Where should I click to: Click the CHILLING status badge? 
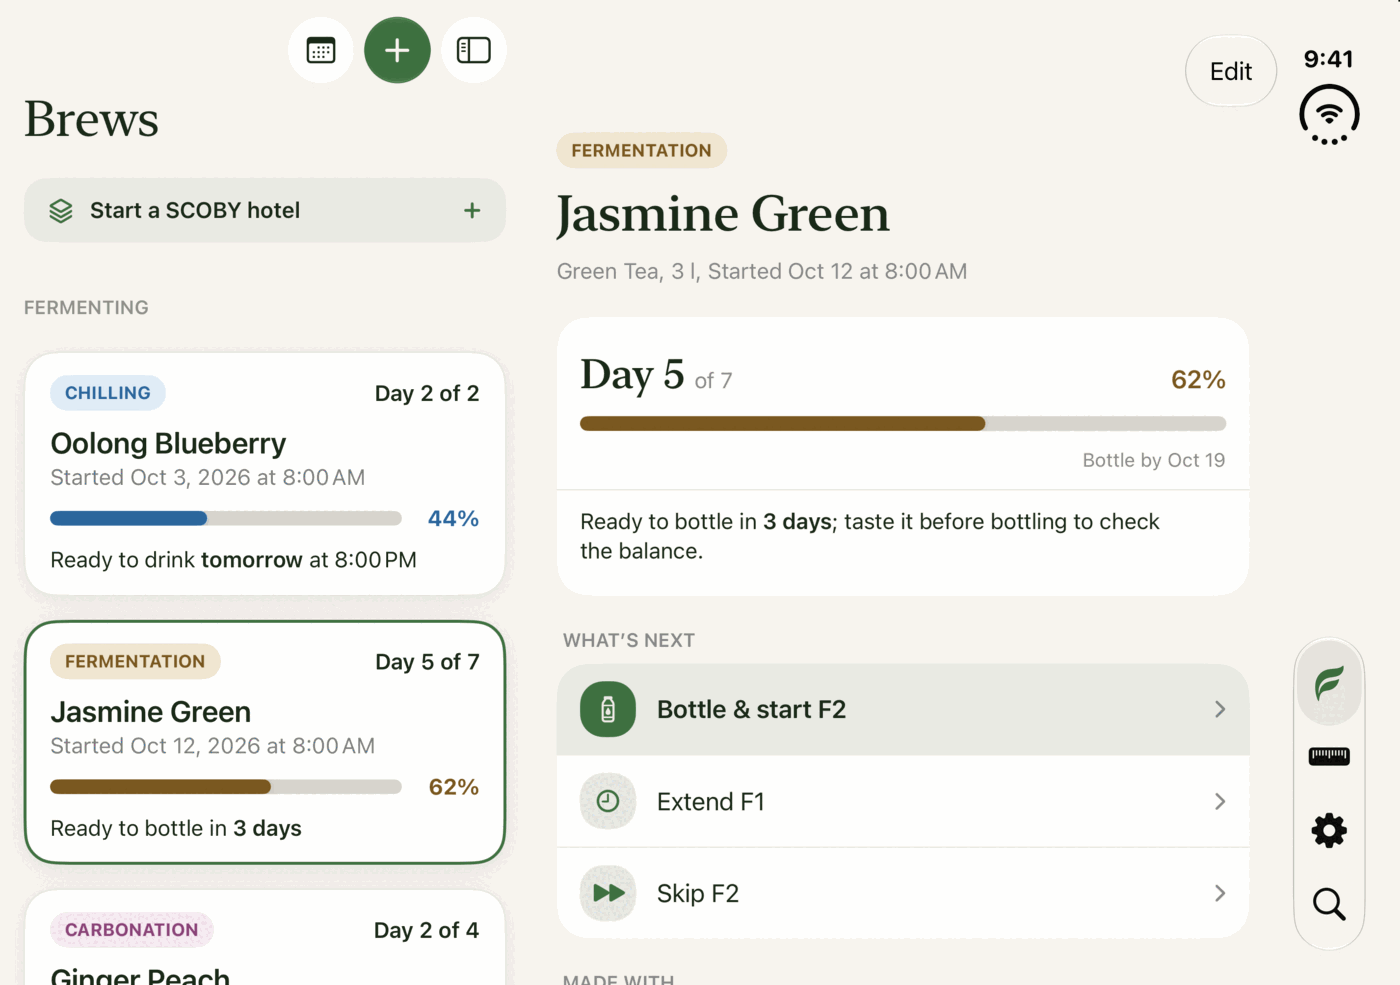tap(108, 393)
